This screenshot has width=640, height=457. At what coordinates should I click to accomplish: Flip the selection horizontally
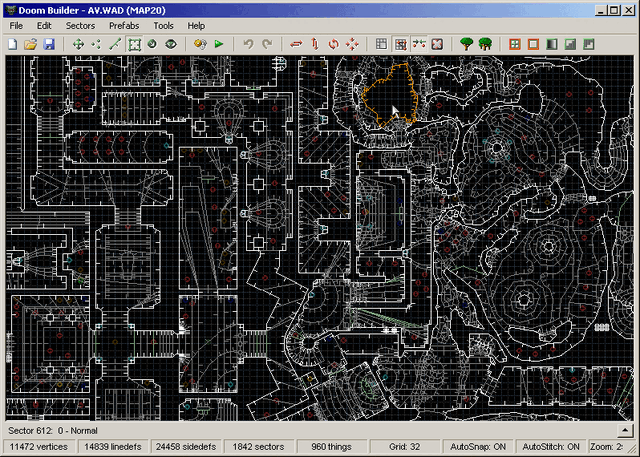pos(296,44)
